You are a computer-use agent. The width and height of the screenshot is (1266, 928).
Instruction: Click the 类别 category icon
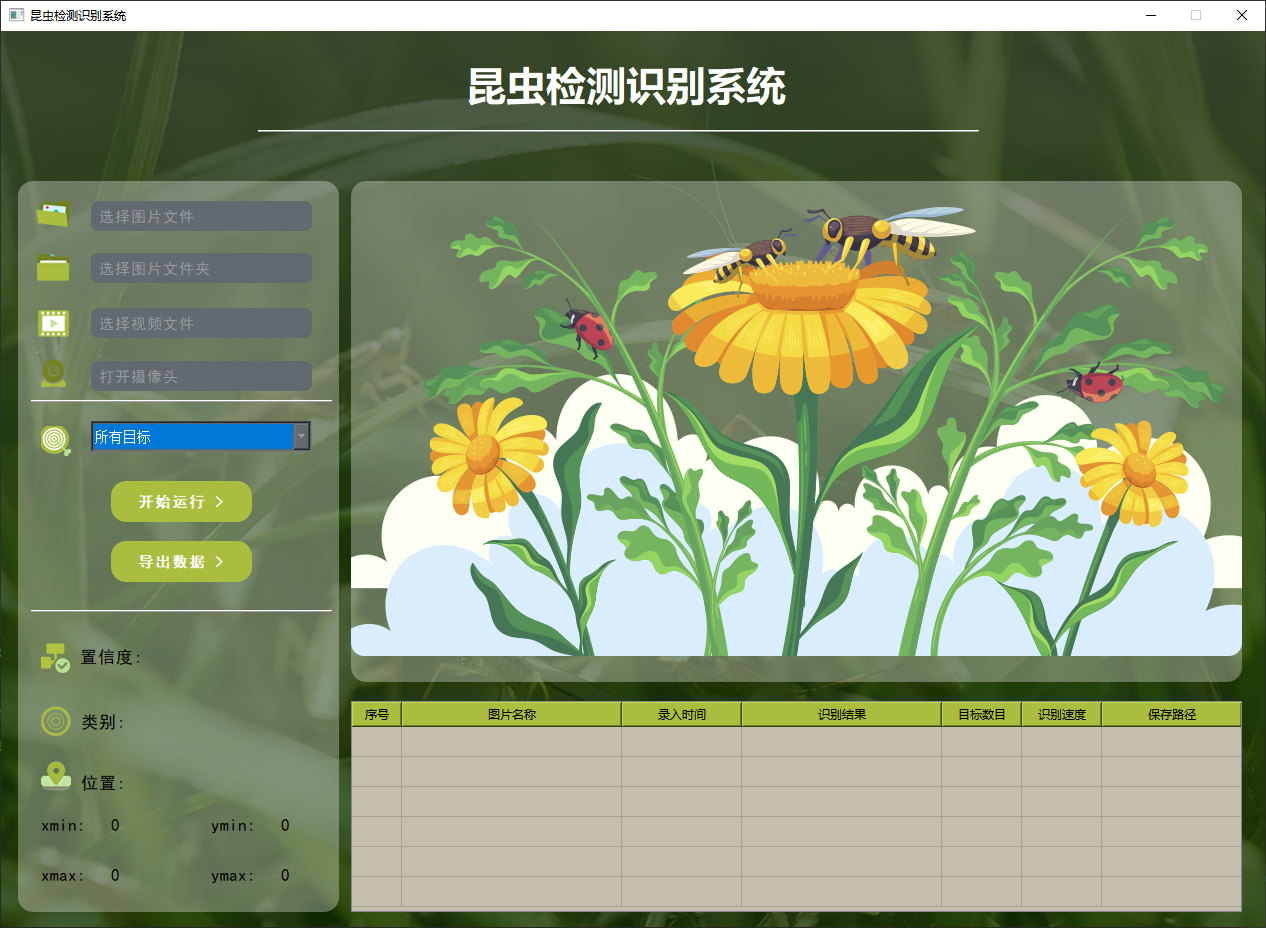tap(56, 721)
